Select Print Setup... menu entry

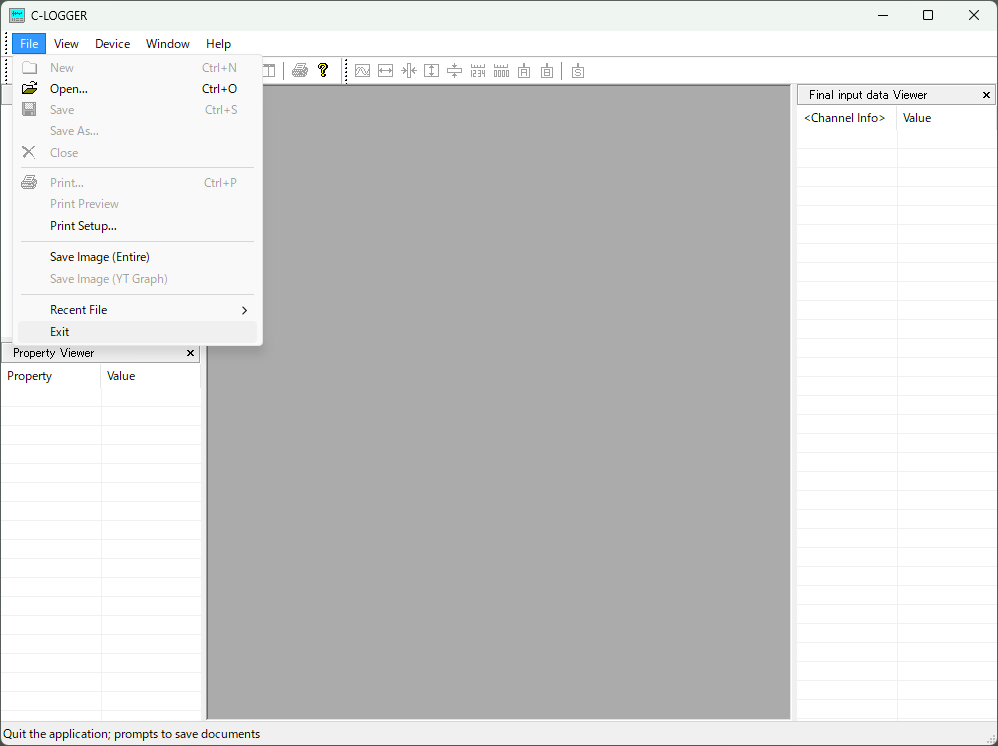(83, 226)
